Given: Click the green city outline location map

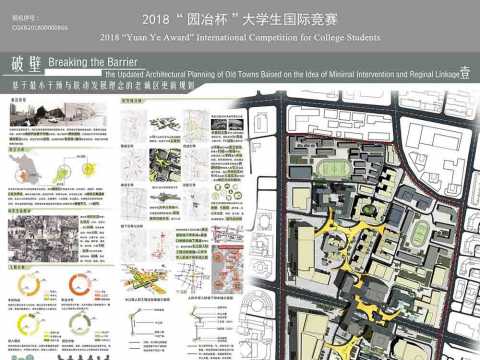Looking at the screenshot, I should click(62, 173).
